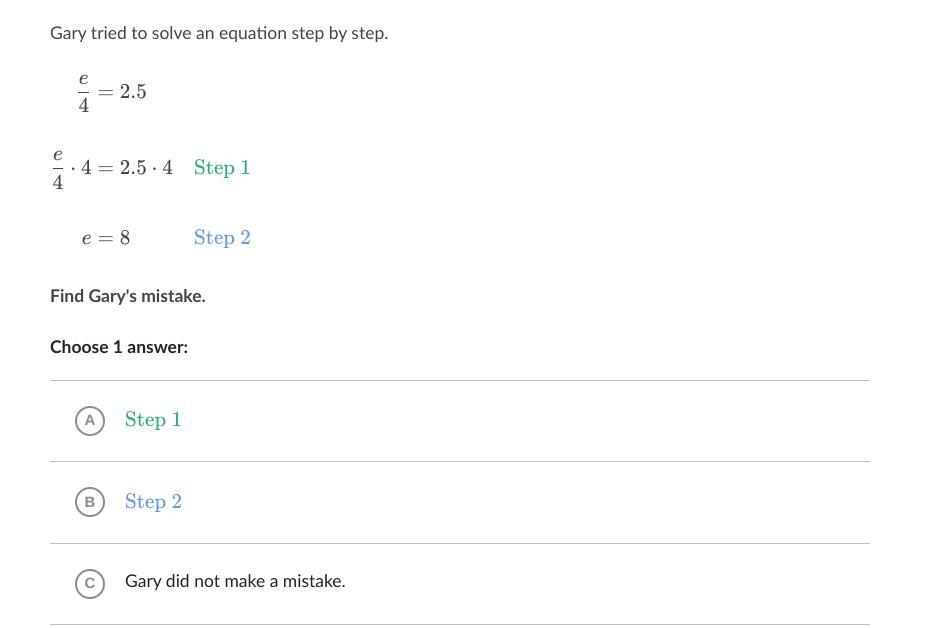Choose the green Step 1 answer text
926x628 pixels.
point(153,420)
